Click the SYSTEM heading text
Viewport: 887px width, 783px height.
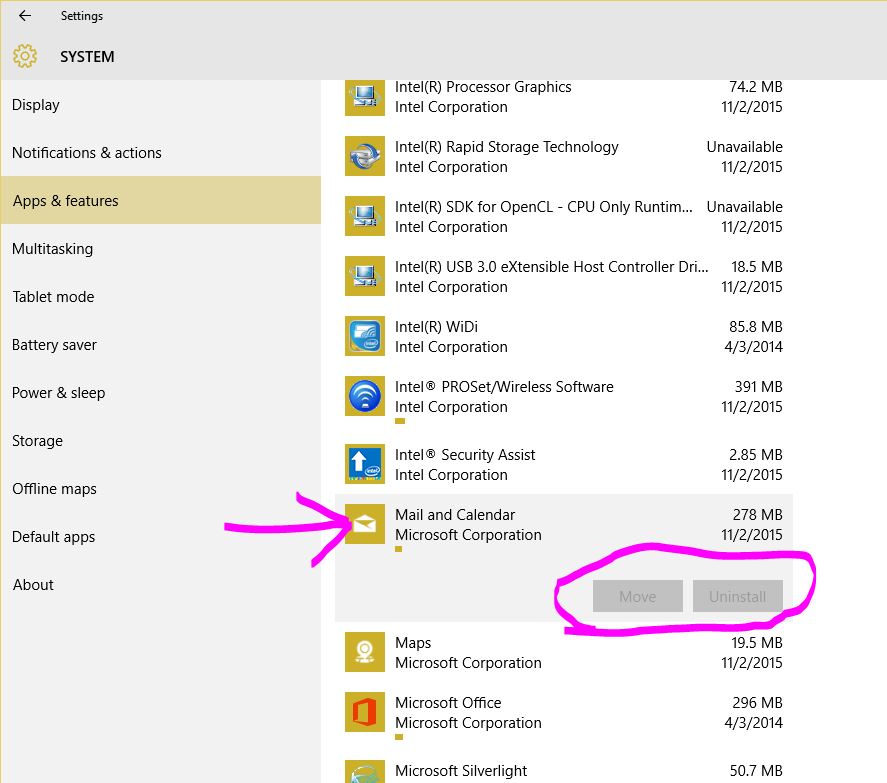coord(87,57)
